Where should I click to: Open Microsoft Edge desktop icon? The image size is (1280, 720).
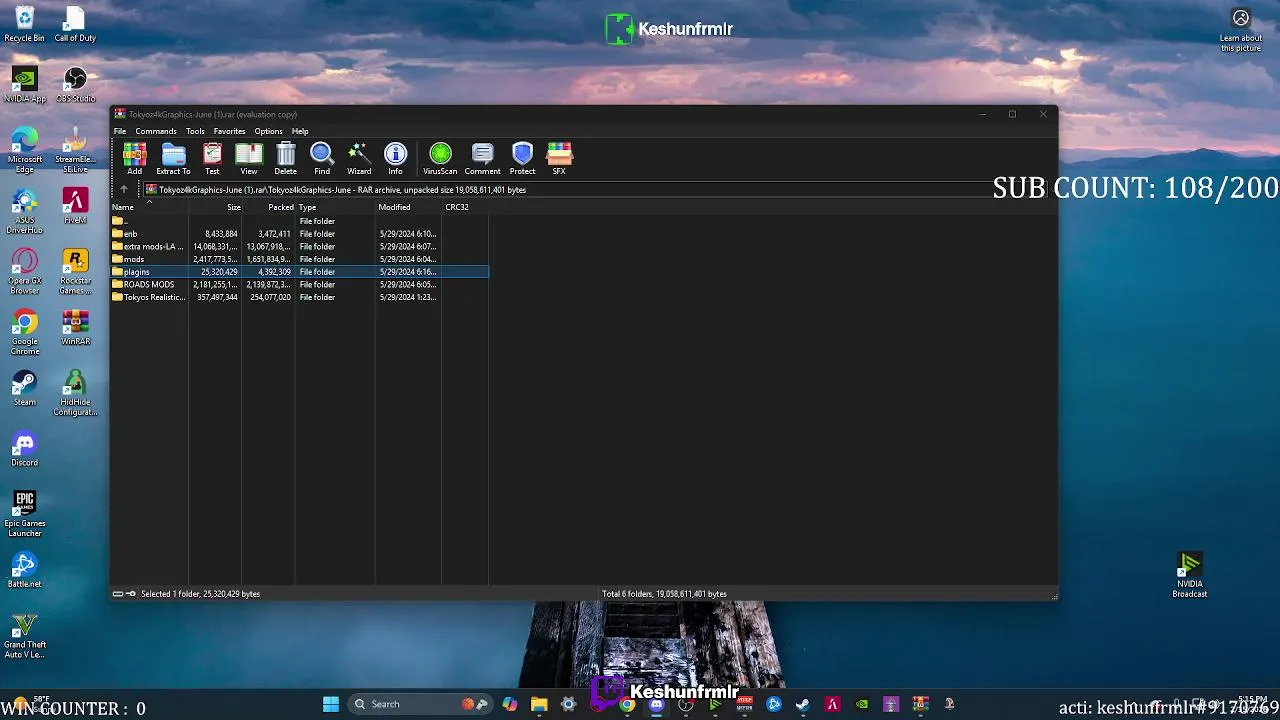[25, 150]
